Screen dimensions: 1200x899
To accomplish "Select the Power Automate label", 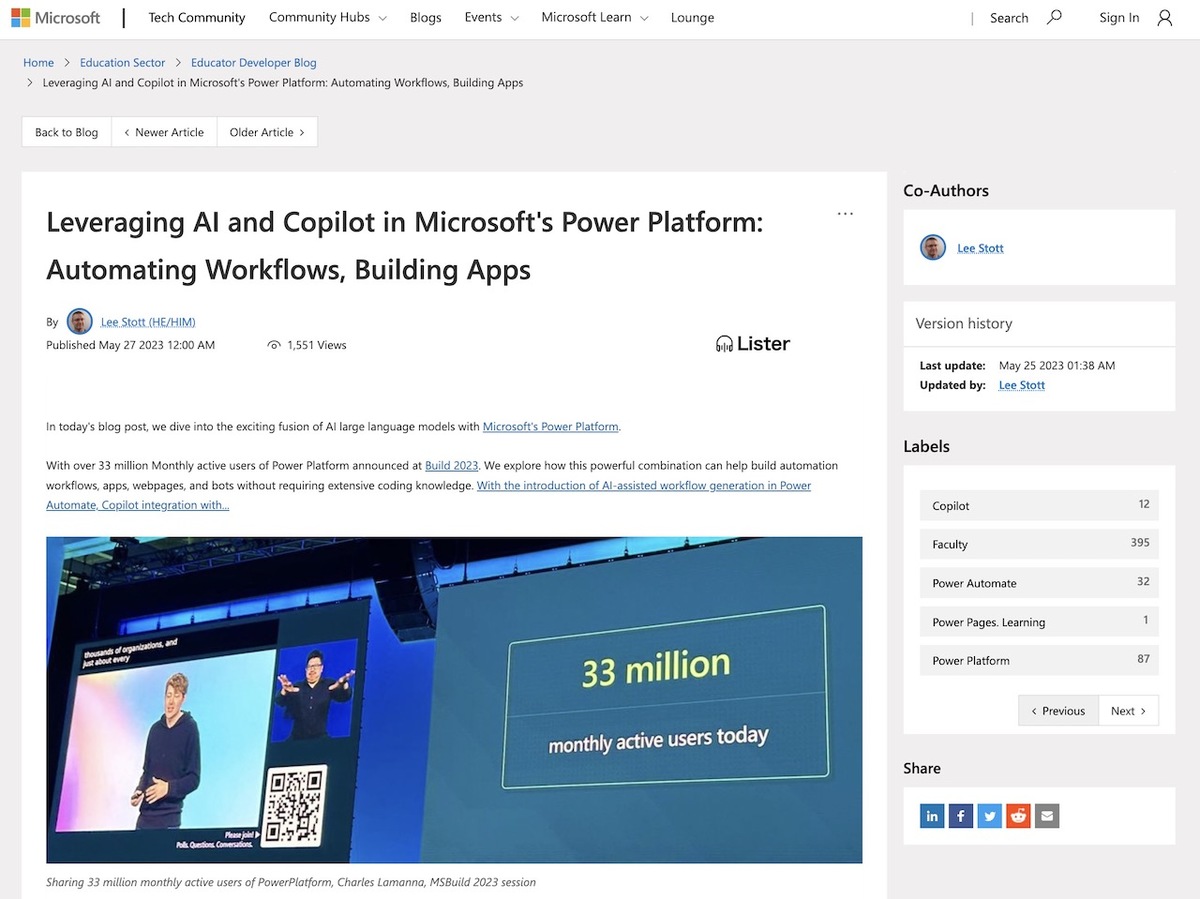I will pos(1039,583).
